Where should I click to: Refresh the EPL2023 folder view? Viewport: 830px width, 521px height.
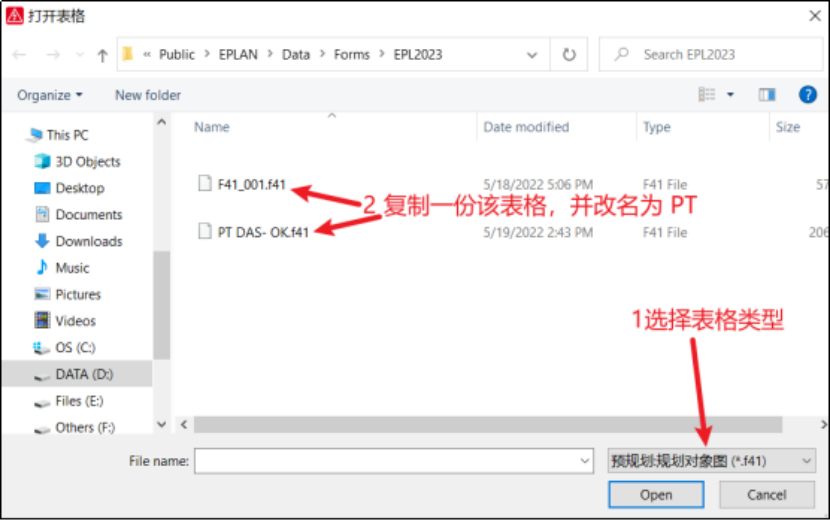[x=569, y=55]
